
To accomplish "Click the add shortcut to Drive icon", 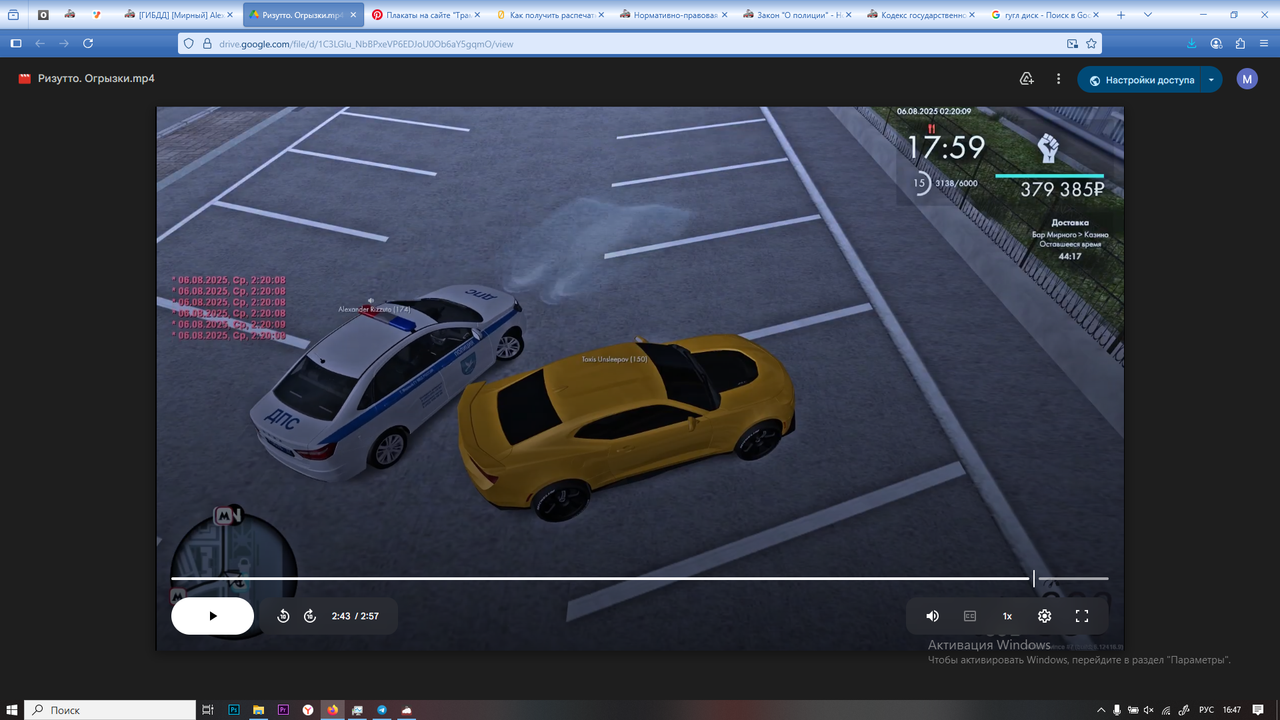I will click(x=1026, y=79).
